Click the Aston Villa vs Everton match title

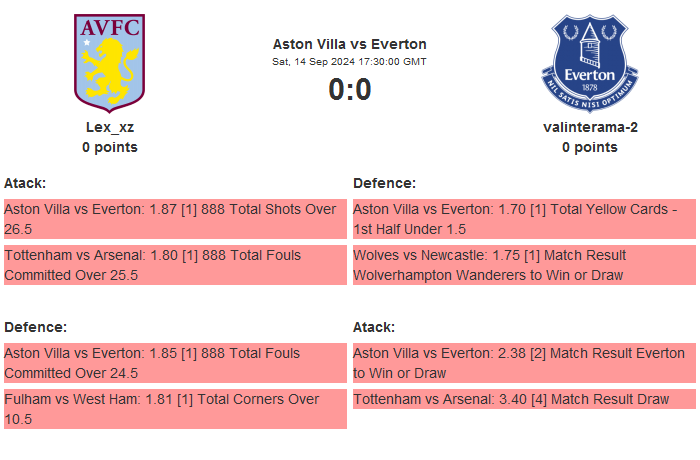pos(349,44)
